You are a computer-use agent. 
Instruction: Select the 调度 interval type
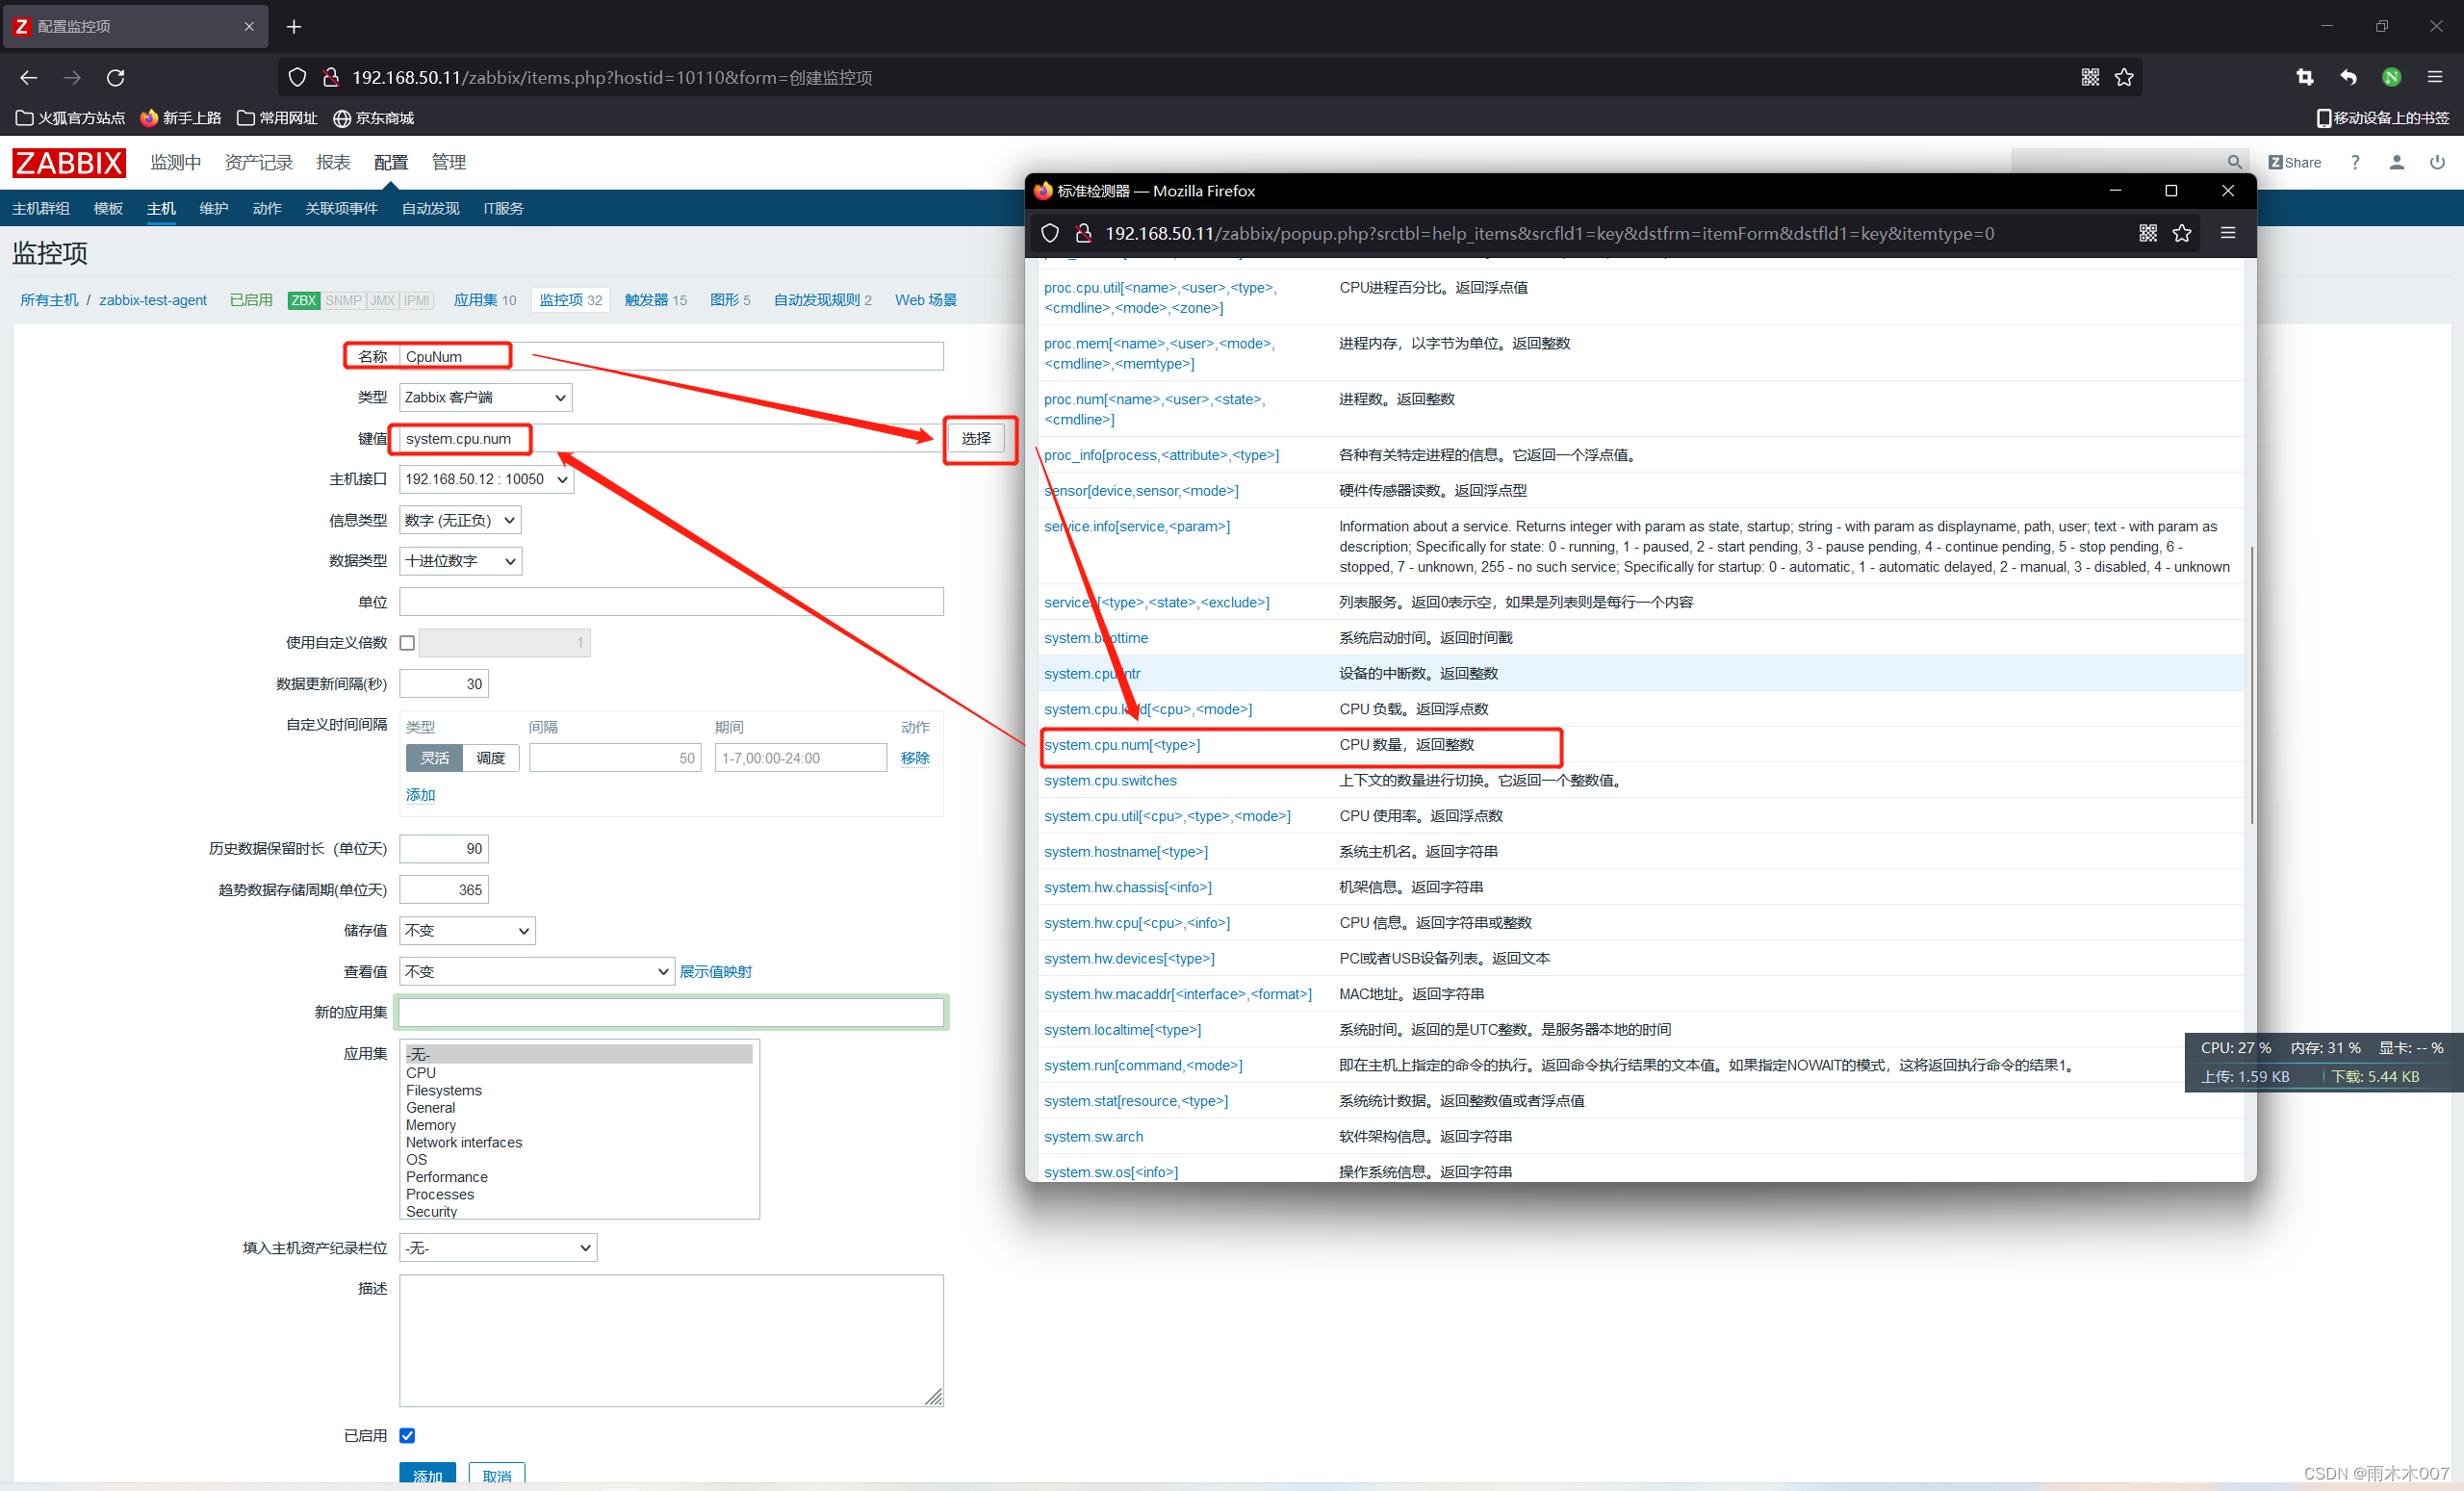pyautogui.click(x=491, y=758)
